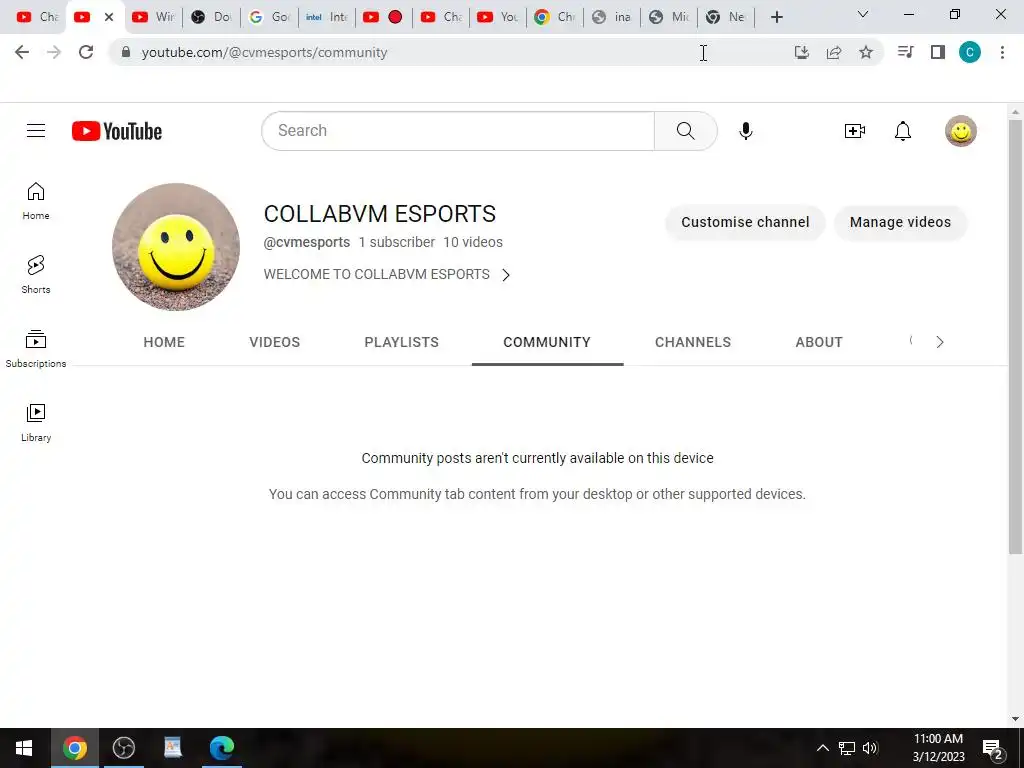Open the volume control in system tray
Image resolution: width=1024 pixels, height=768 pixels.
[870, 748]
